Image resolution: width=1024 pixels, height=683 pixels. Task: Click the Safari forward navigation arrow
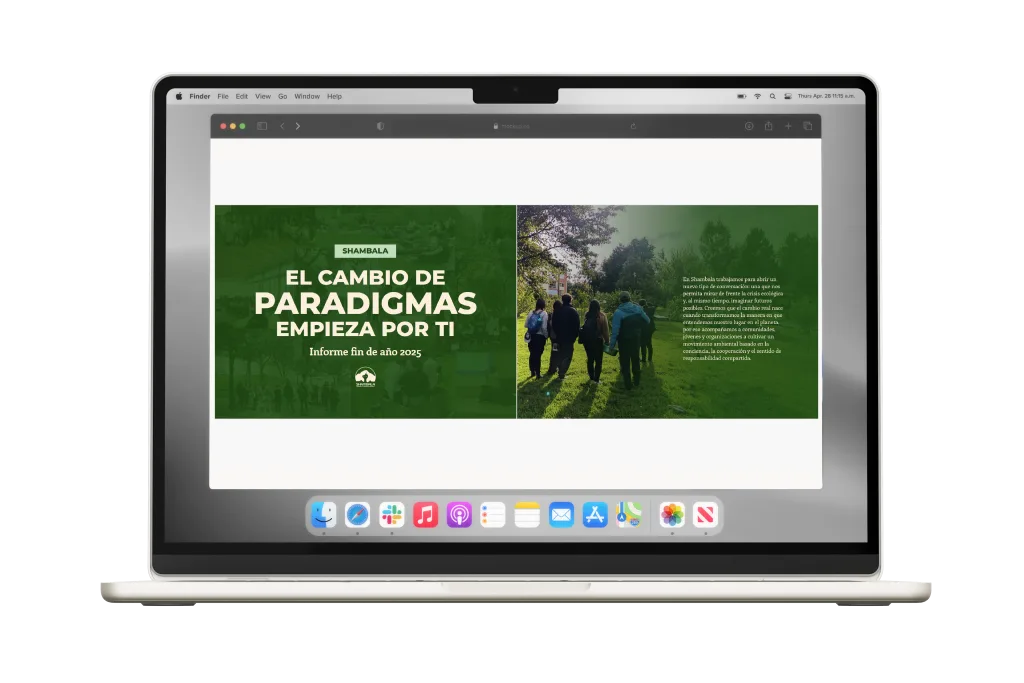(x=298, y=126)
